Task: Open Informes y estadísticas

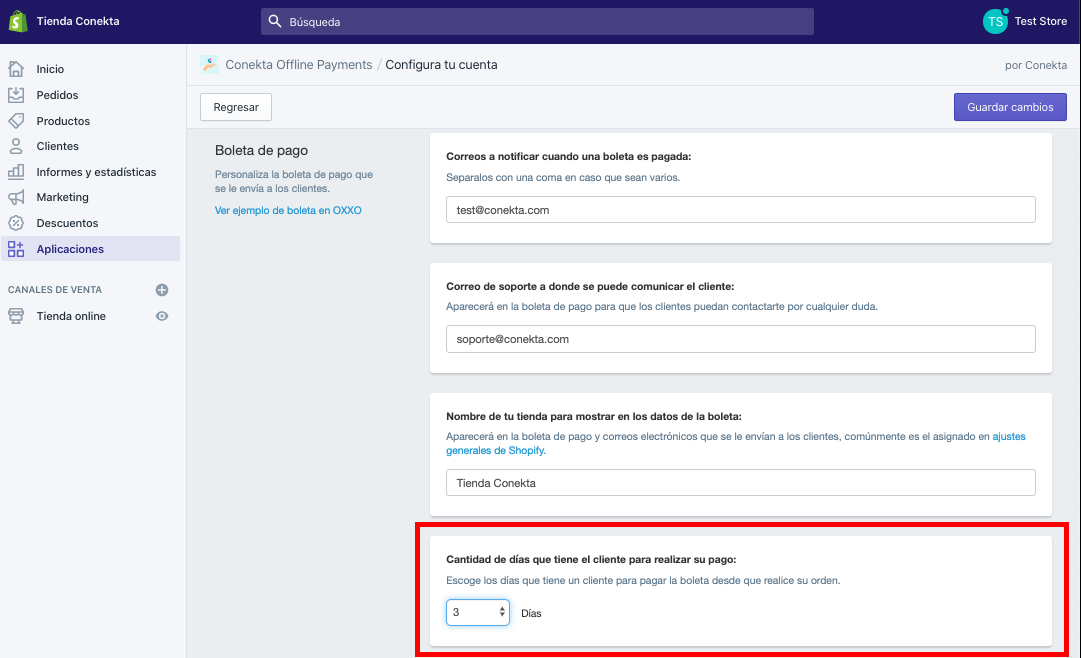Action: click(x=97, y=172)
